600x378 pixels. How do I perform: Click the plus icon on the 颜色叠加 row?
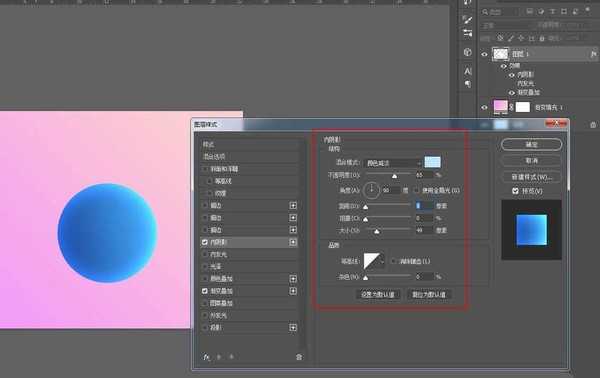pyautogui.click(x=293, y=279)
